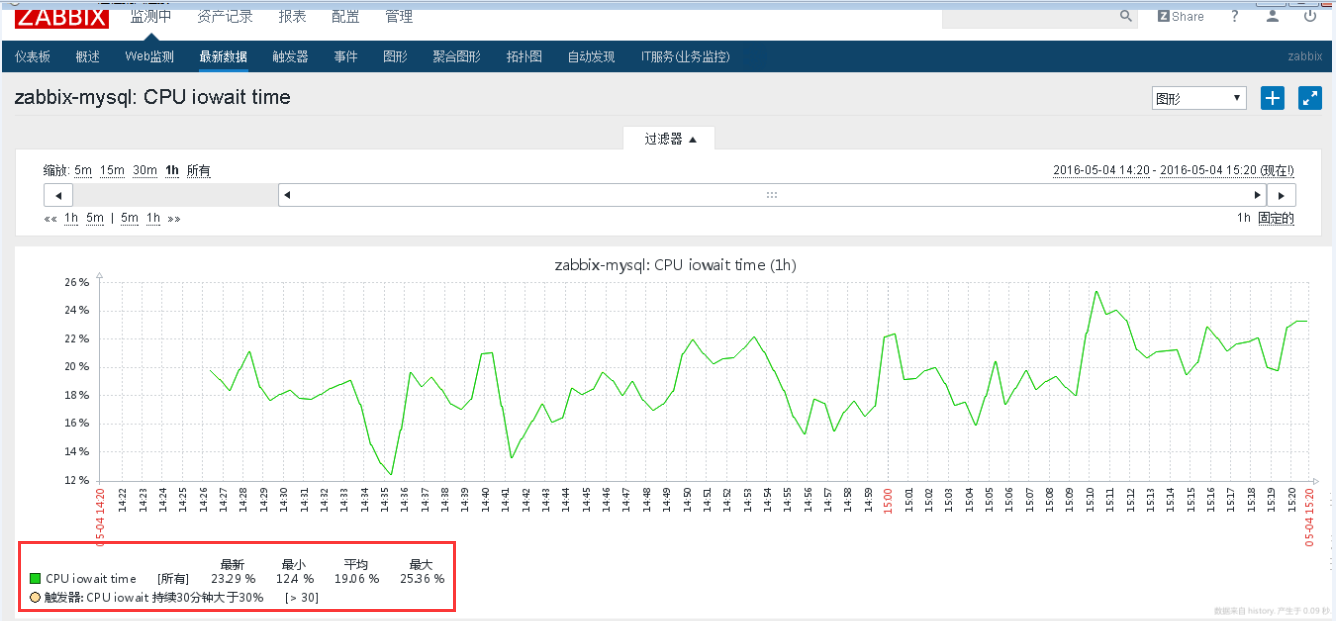Switch graph to fullscreen mode
The image size is (1336, 621).
coord(1310,98)
